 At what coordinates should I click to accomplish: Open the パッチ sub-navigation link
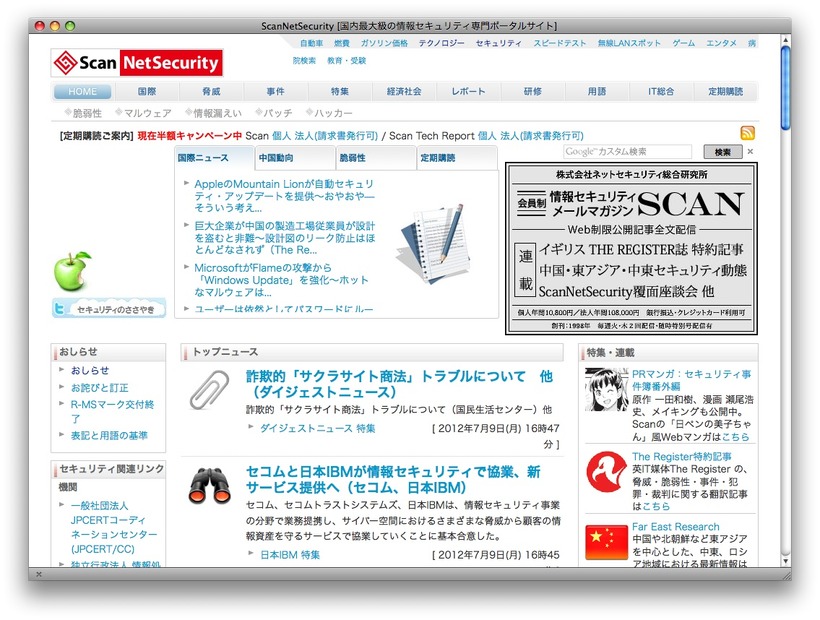click(278, 113)
